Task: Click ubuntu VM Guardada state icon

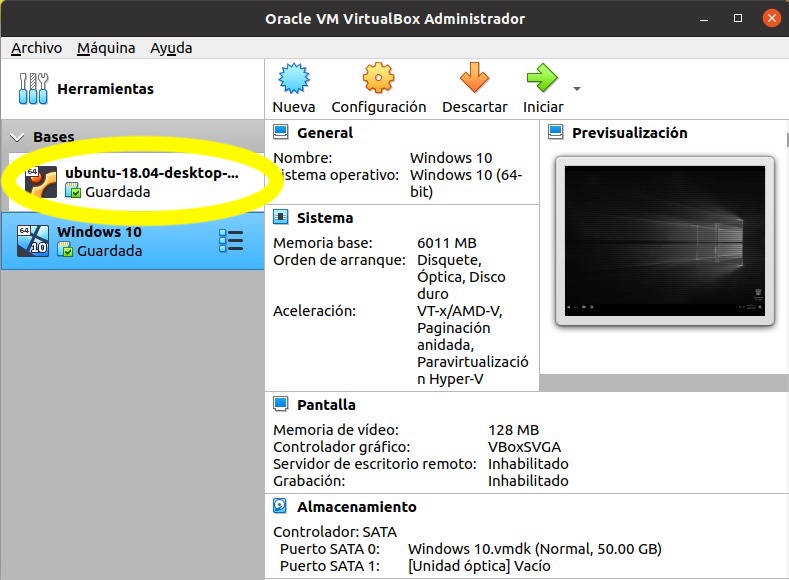Action: pos(72,191)
